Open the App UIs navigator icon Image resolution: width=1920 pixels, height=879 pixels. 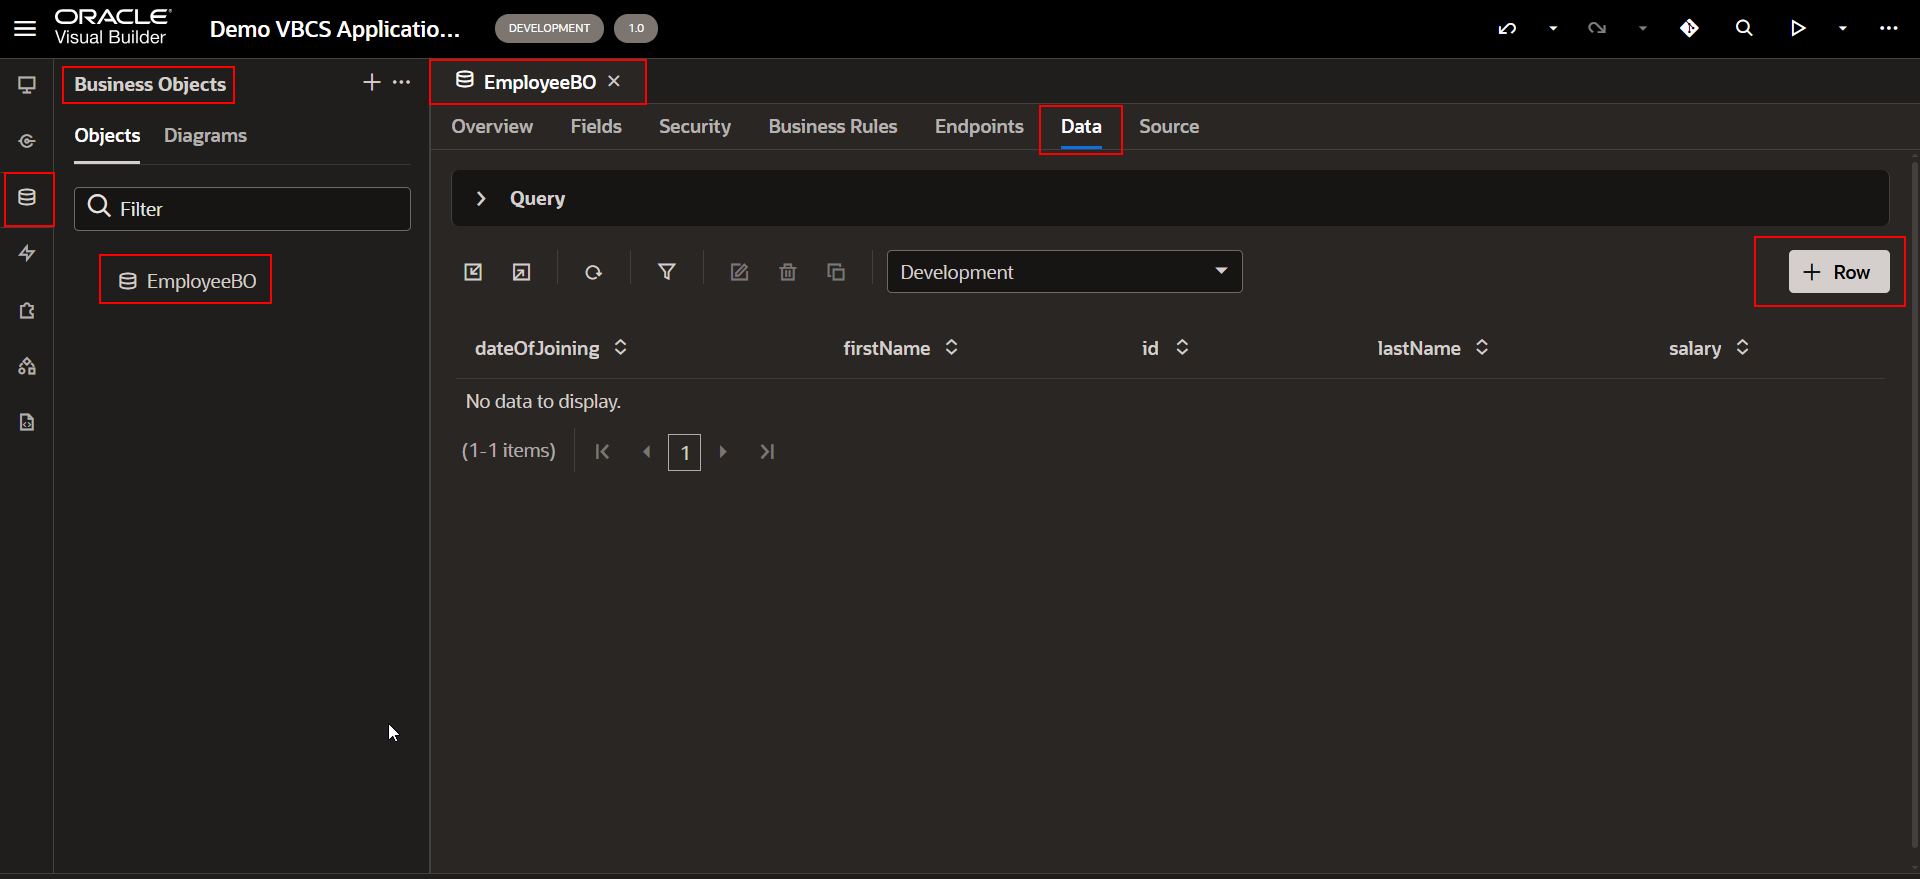[27, 85]
